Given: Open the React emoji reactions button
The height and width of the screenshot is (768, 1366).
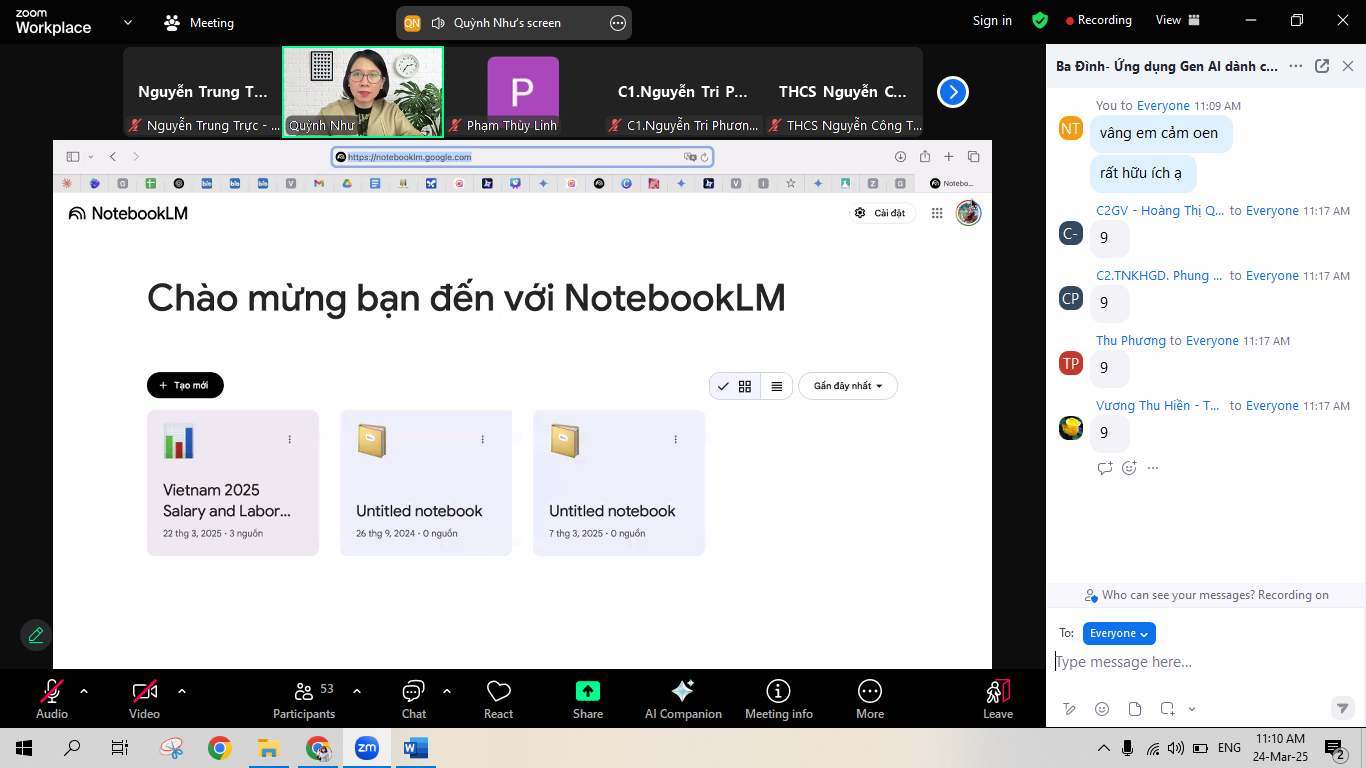Looking at the screenshot, I should click(x=498, y=692).
